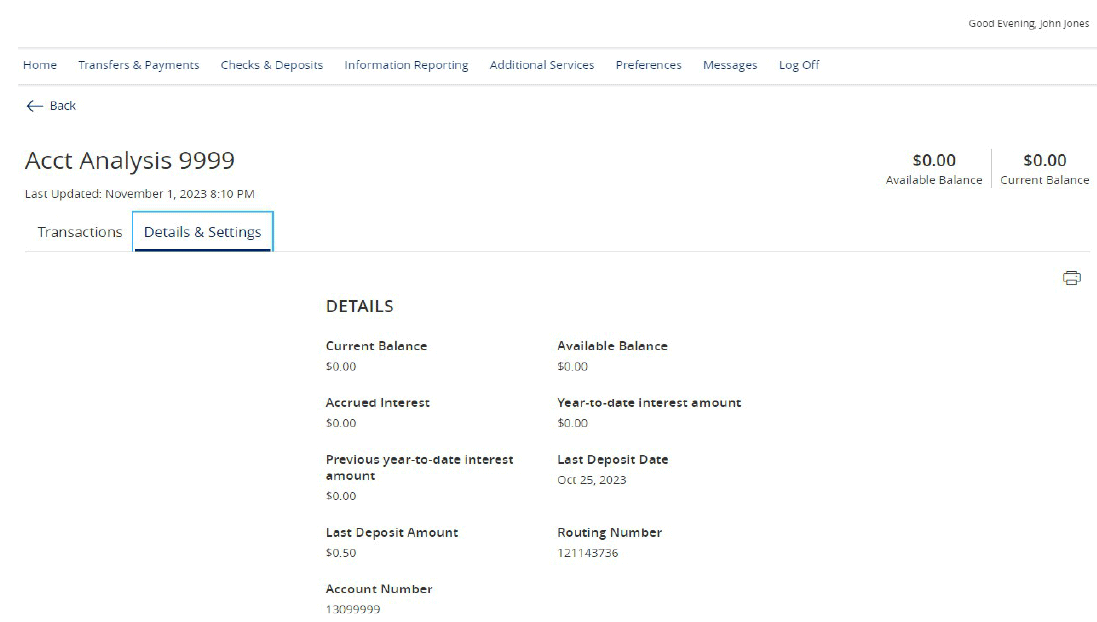Viewport: 1097px width, 622px height.
Task: Click the Last Deposit Date label
Action: [613, 460]
